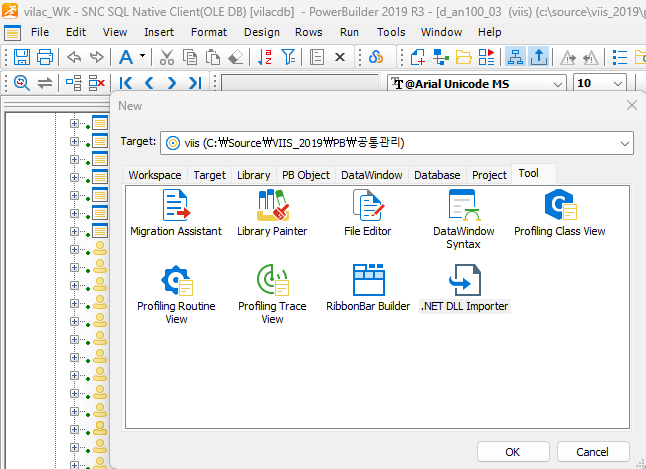The image size is (646, 469).
Task: Click the Undo arrow icon
Action: [x=74, y=57]
